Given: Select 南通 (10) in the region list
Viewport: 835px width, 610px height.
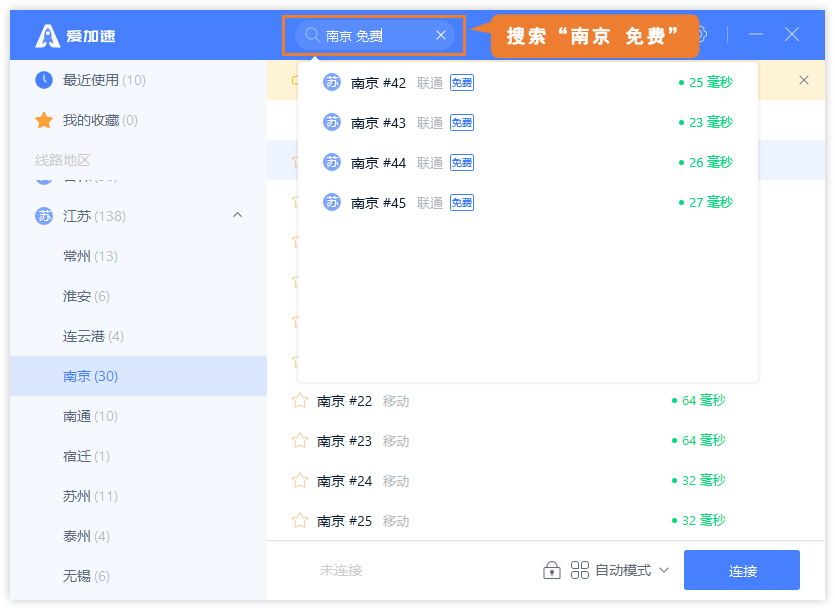Looking at the screenshot, I should 138,416.
